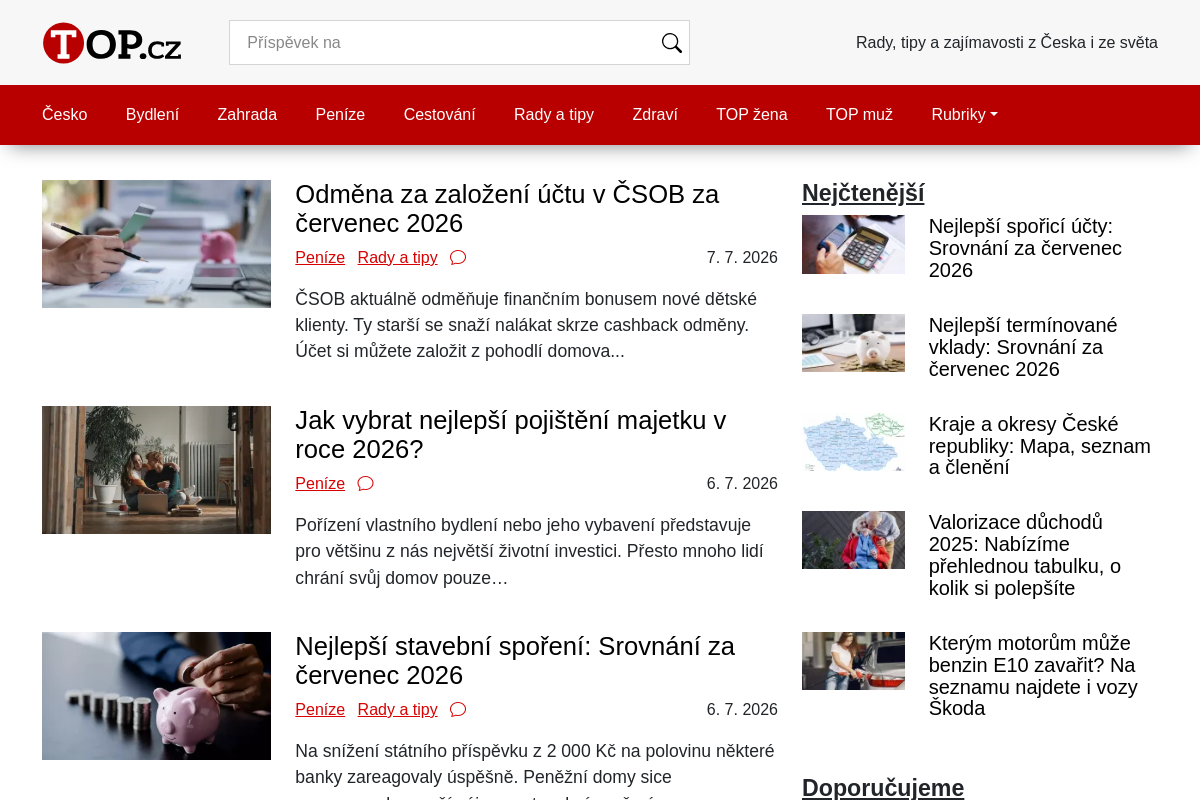Click excerpt beginning Pořízení vlastního bydlení

click(529, 551)
